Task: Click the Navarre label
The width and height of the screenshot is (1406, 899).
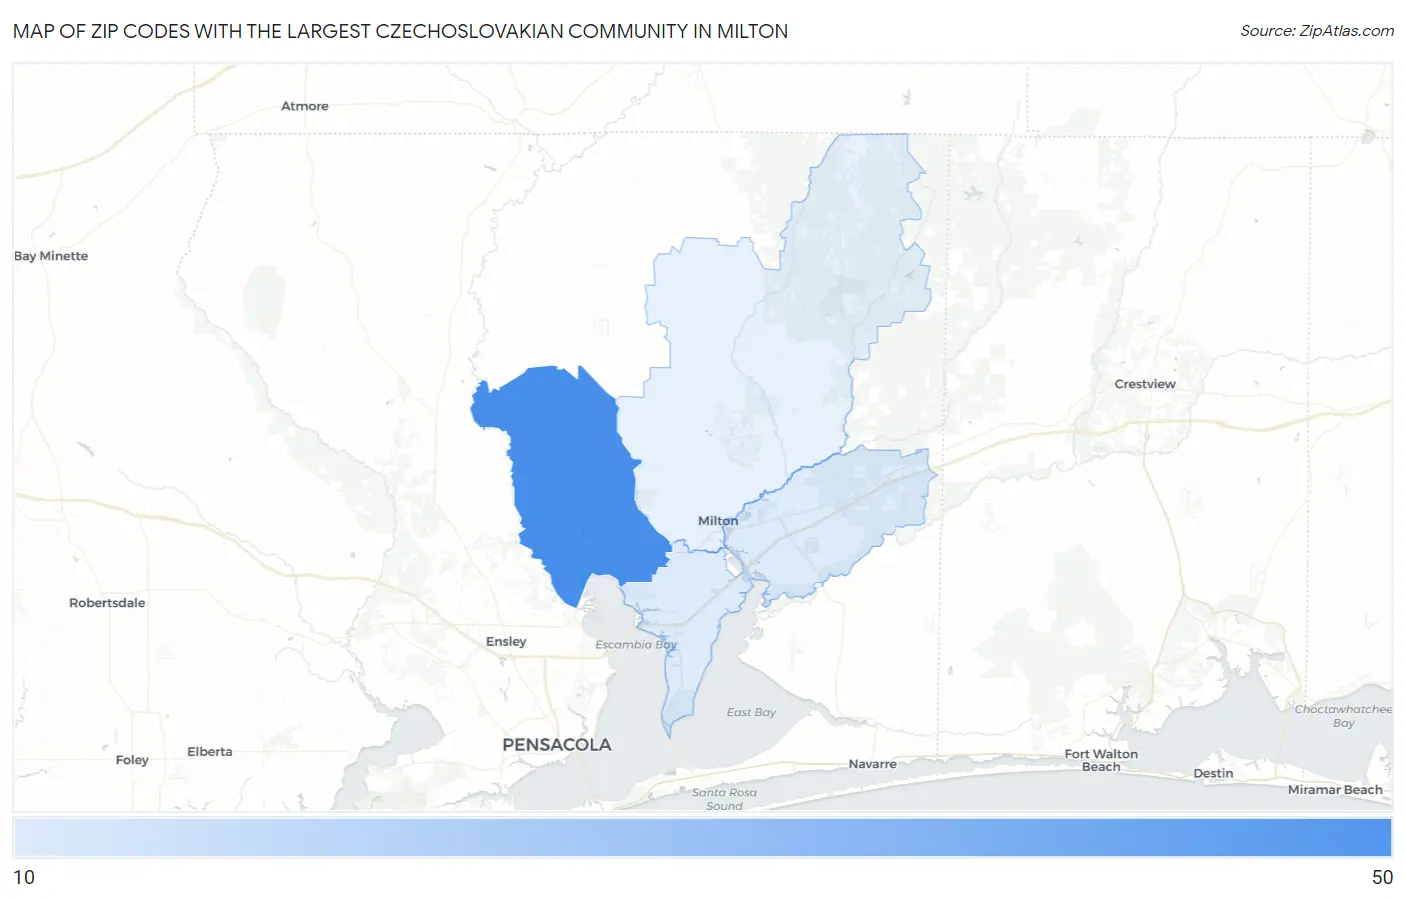Action: tap(872, 764)
